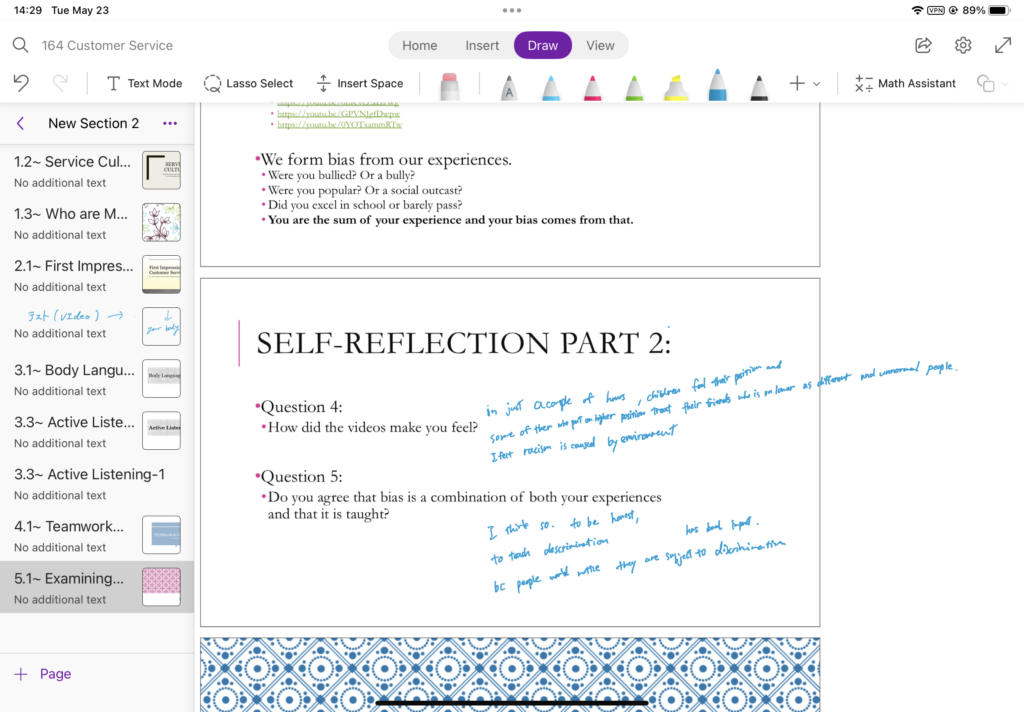Select the black pencil tool
The image size is (1024, 712).
(x=759, y=87)
